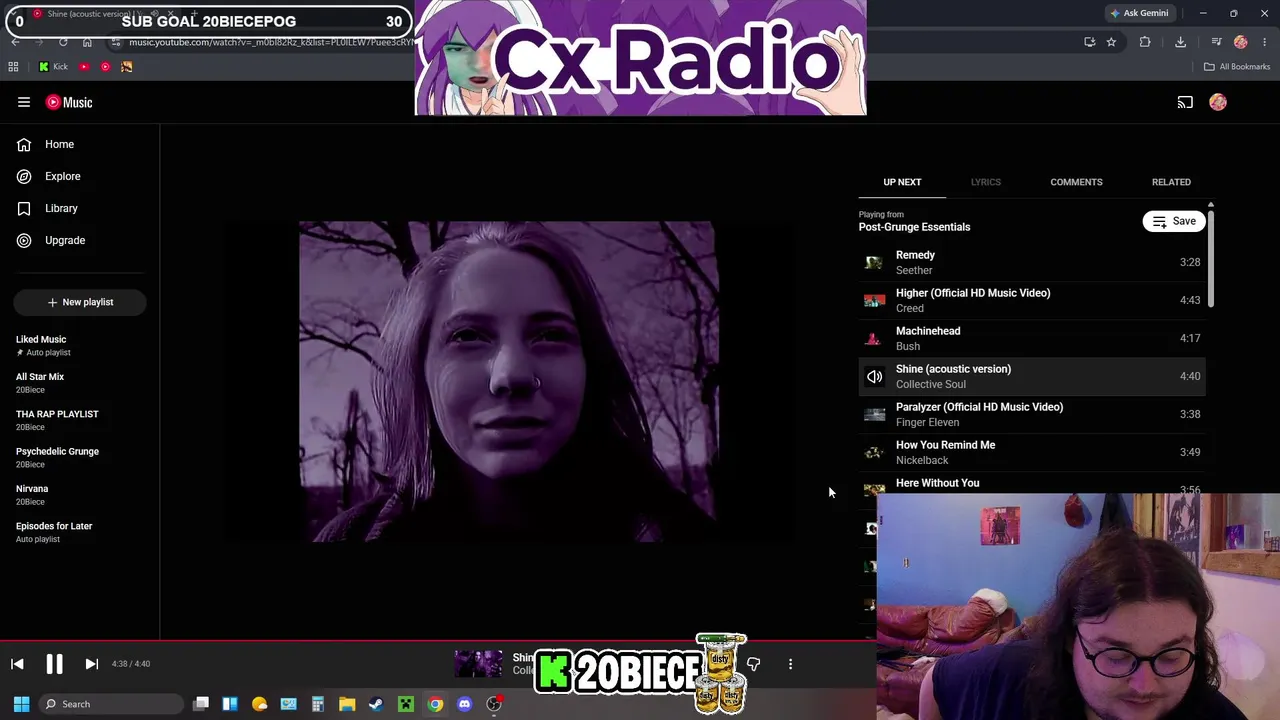Switch to the RELATED tab
Image resolution: width=1280 pixels, height=720 pixels.
click(1171, 182)
